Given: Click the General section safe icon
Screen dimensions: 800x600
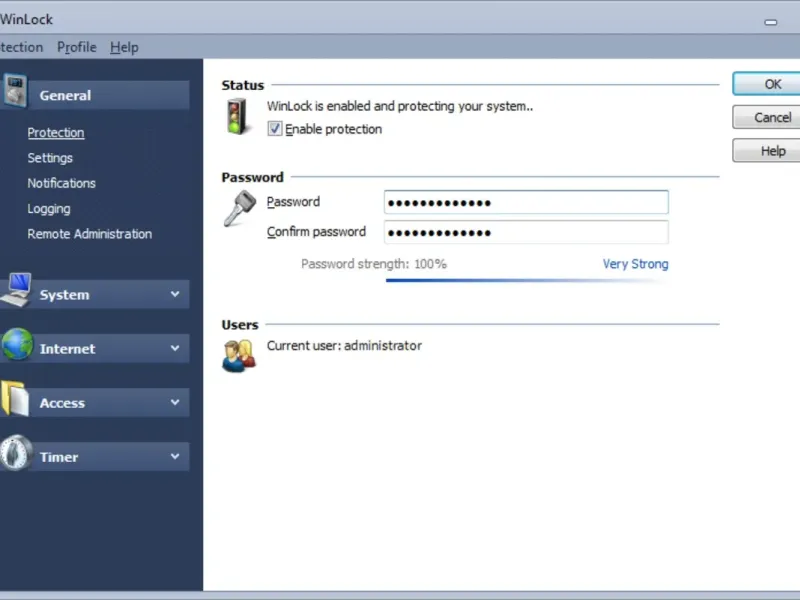Looking at the screenshot, I should [16, 91].
